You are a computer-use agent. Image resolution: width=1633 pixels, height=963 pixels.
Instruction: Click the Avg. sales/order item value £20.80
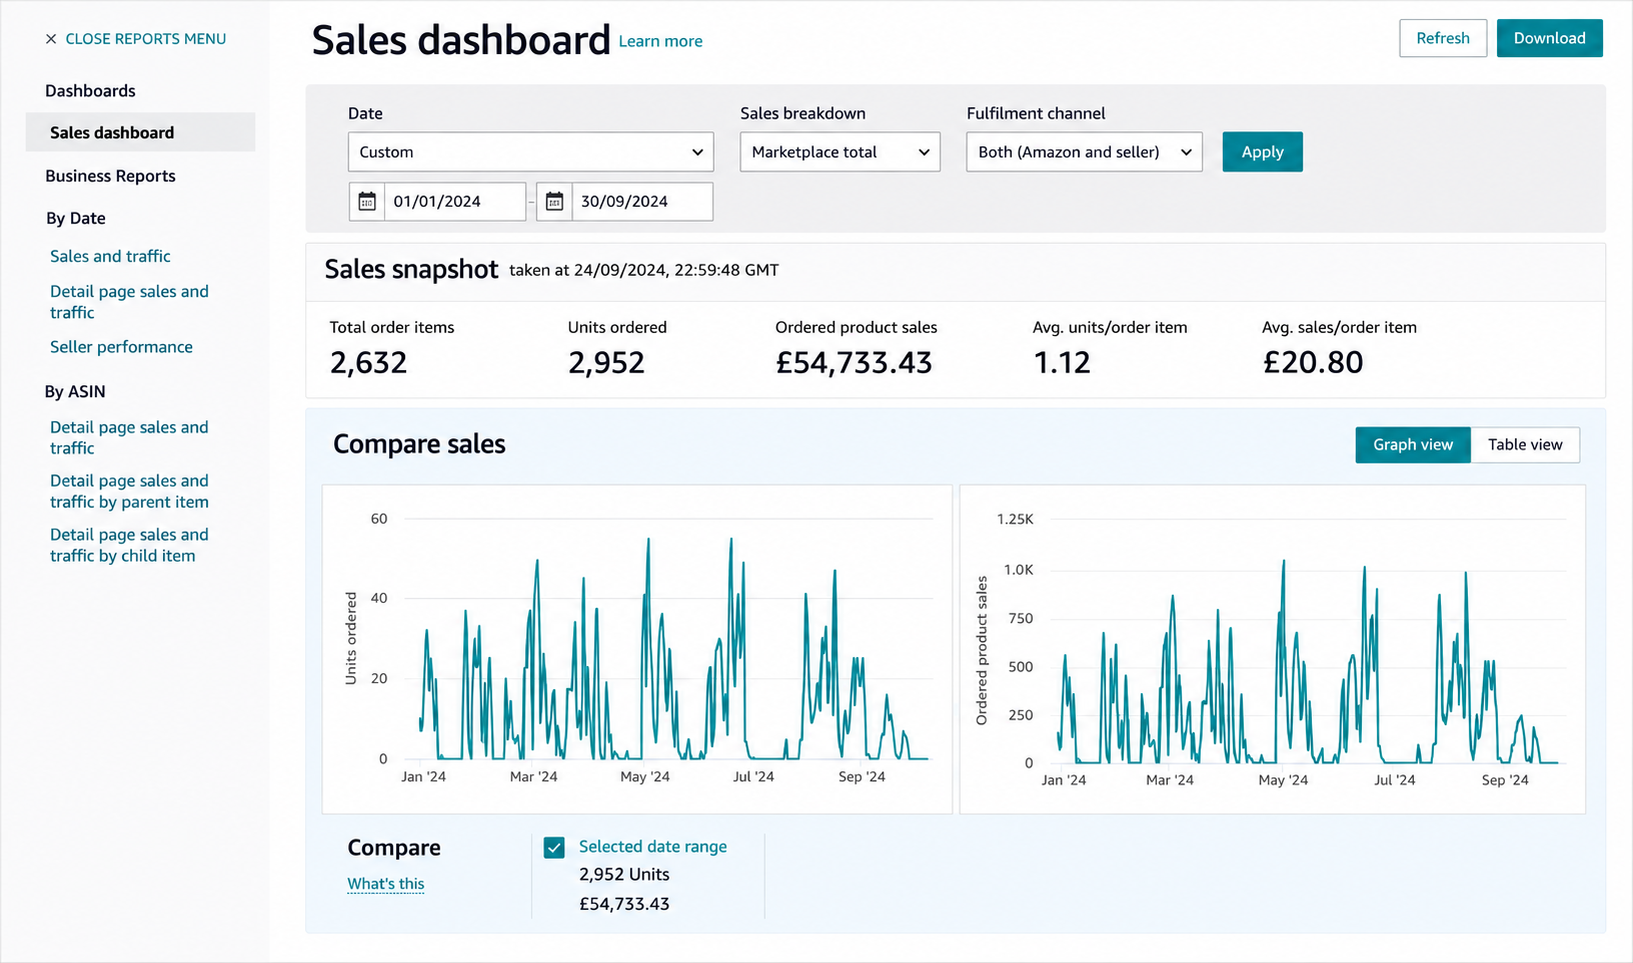coord(1313,362)
